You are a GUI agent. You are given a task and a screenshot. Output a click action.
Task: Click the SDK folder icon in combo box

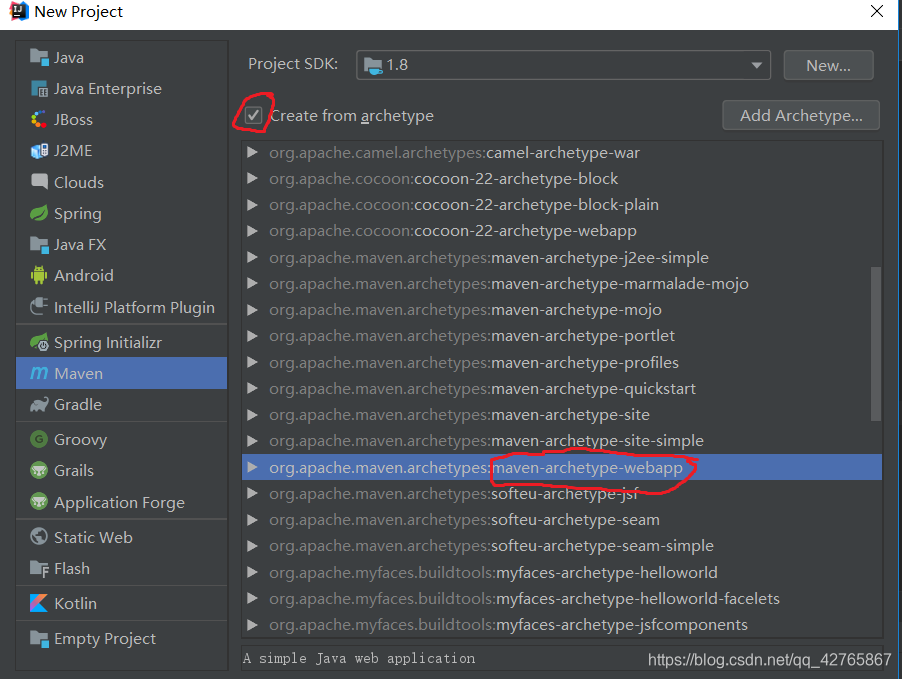373,65
